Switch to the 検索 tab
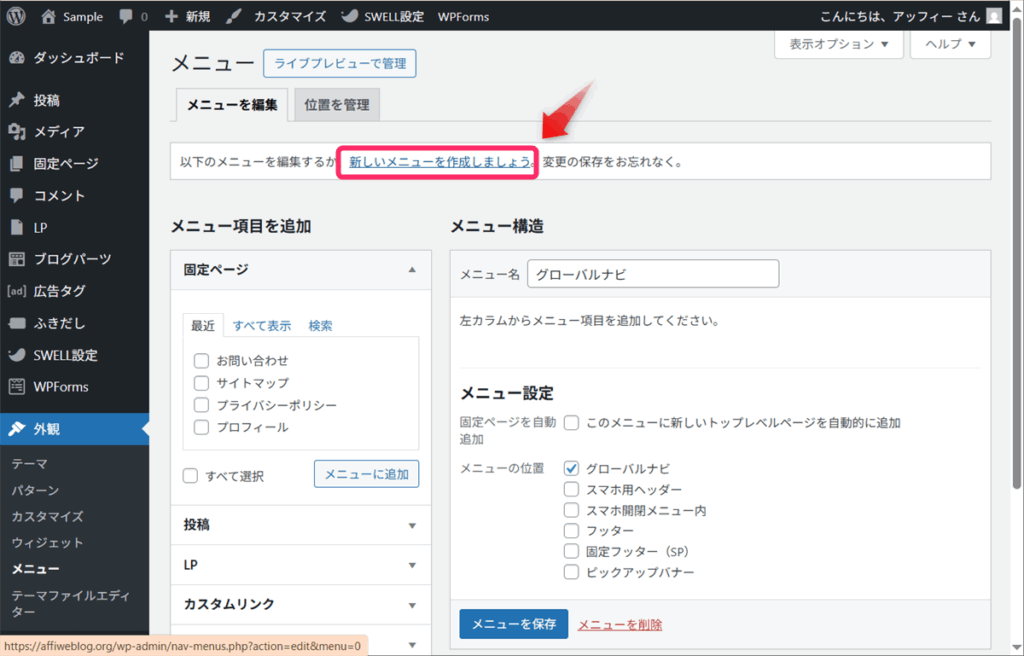 (320, 325)
